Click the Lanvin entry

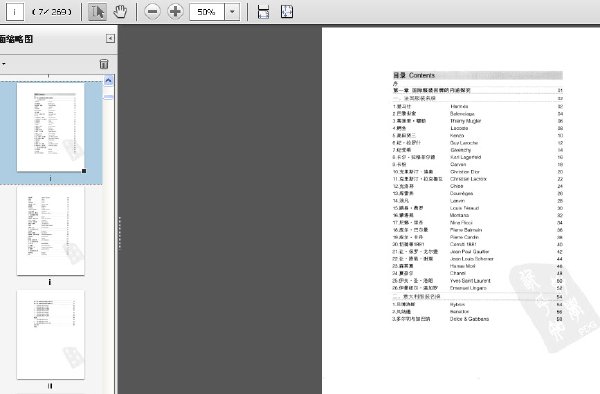[457, 200]
